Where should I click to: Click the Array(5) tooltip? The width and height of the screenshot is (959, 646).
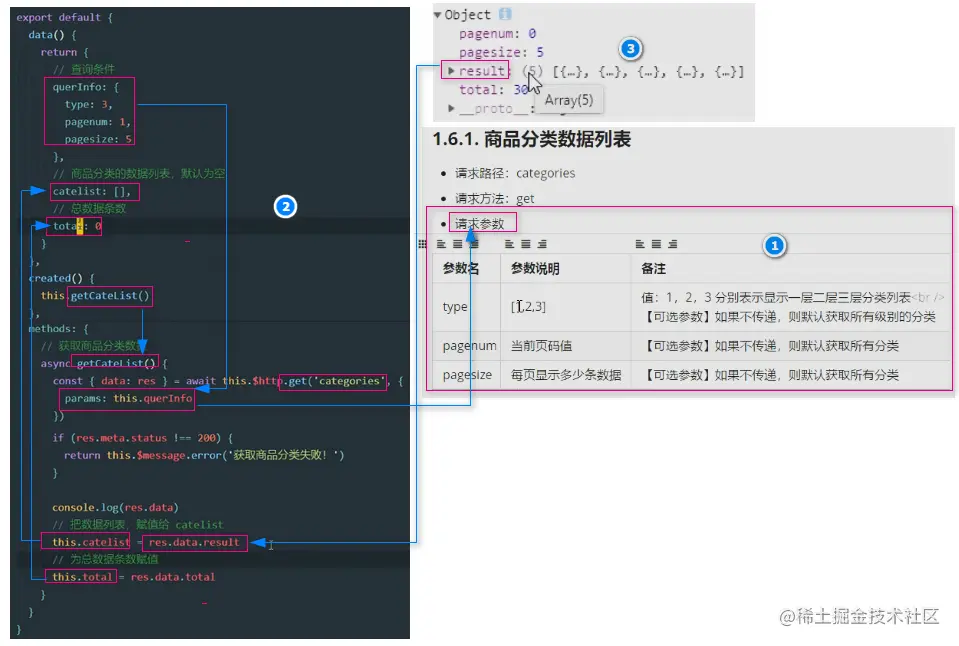pos(569,100)
